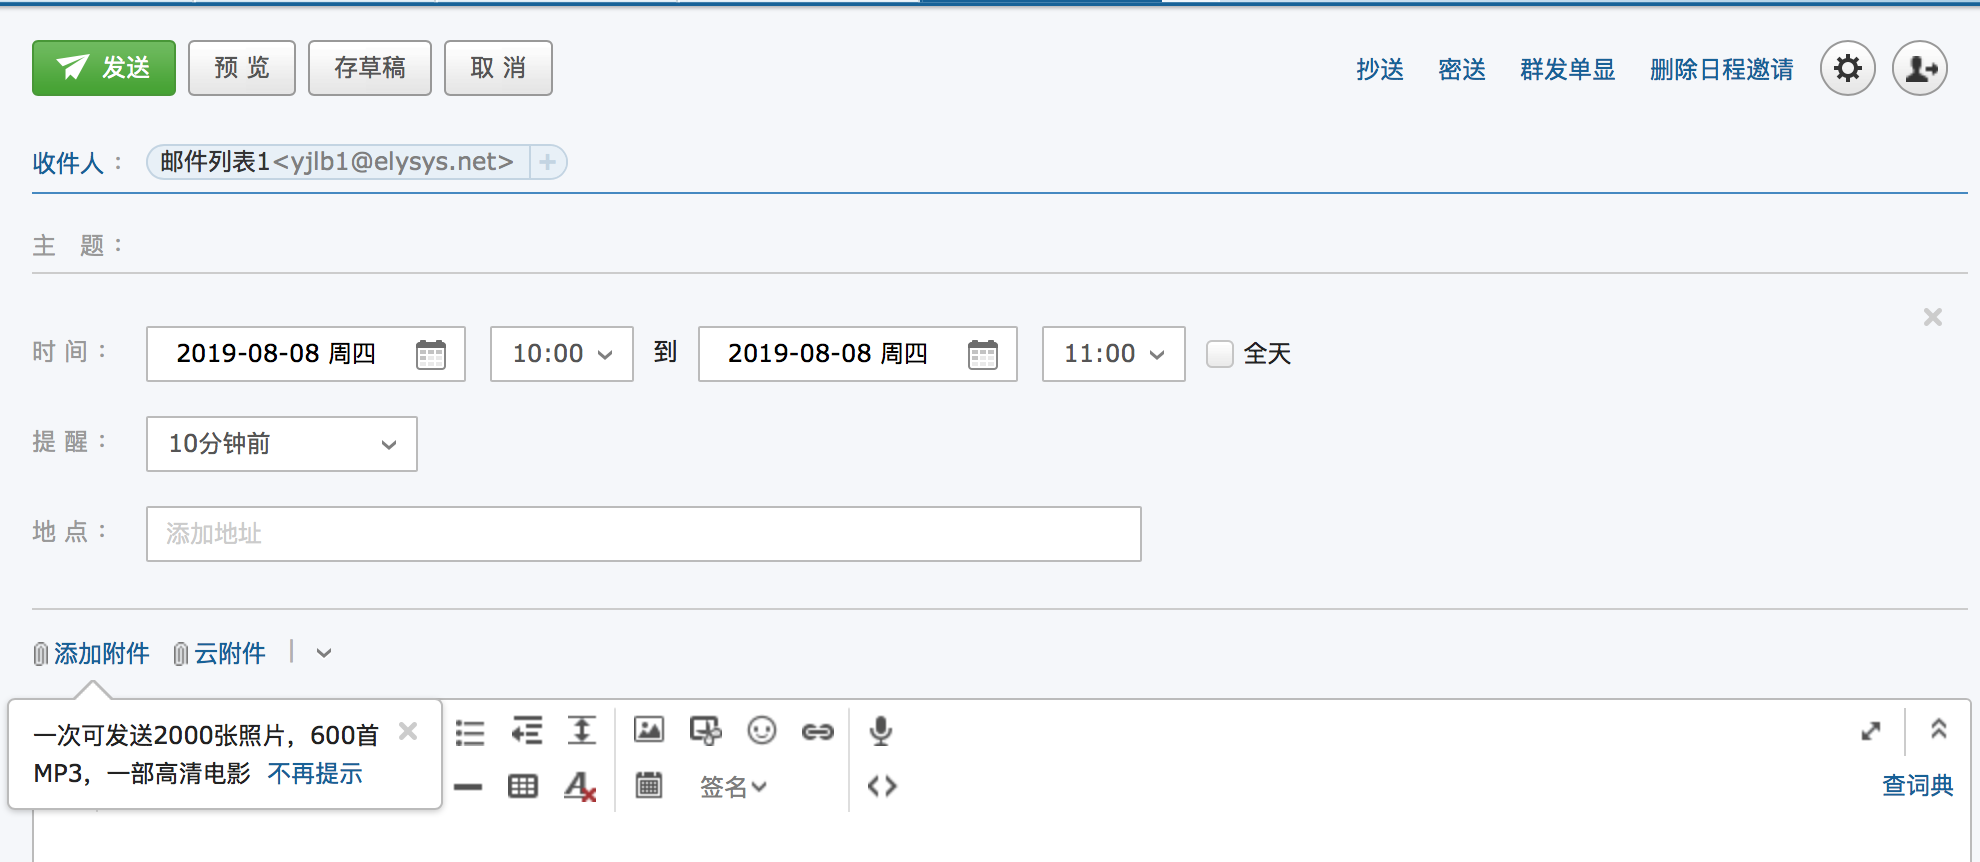Collapse the editor toolbar with the double chevron
The height and width of the screenshot is (862, 1980).
(x=1938, y=729)
